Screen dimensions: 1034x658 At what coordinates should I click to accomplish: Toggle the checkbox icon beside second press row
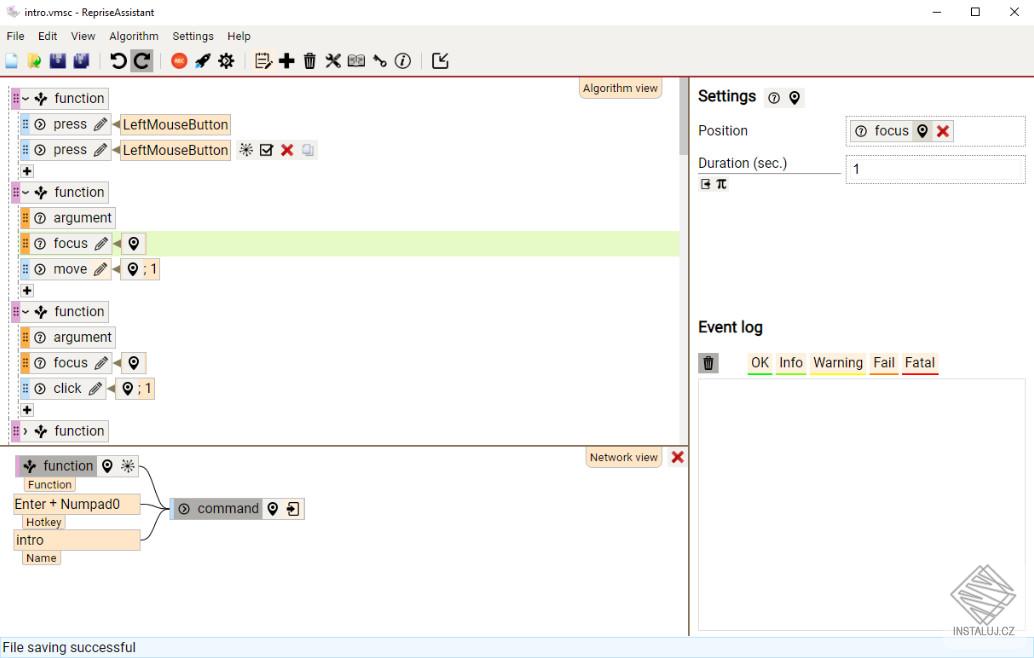[266, 150]
